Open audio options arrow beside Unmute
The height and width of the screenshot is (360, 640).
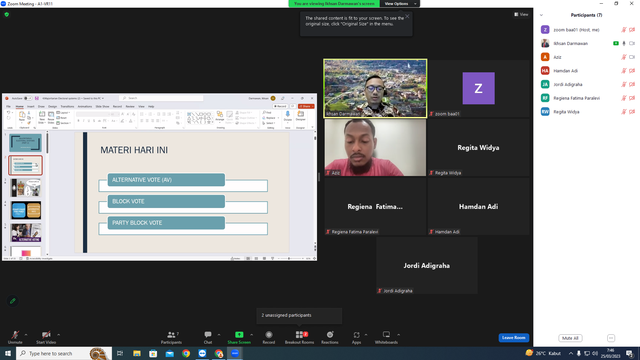click(26, 335)
